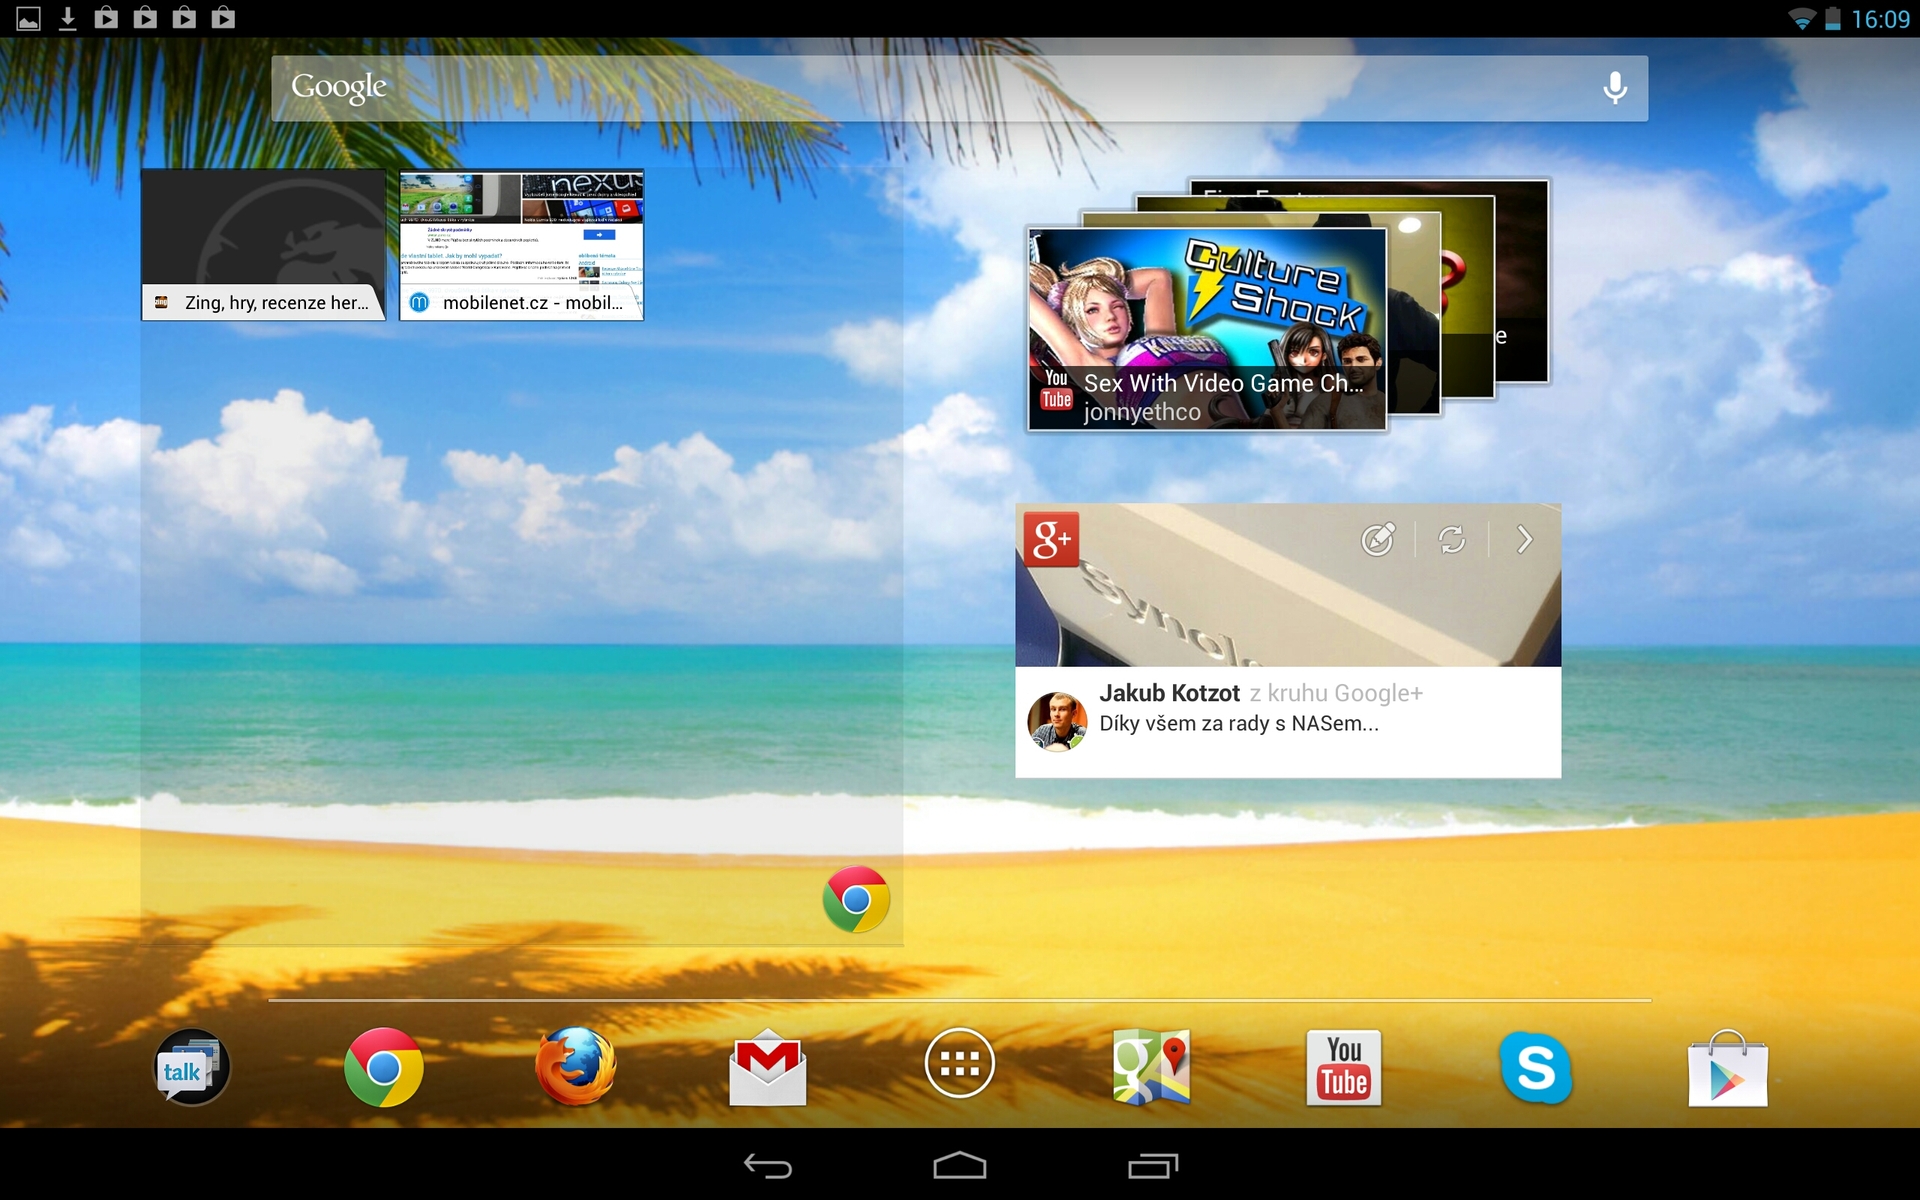Open Jakub Kotzot's Google+ post
The image size is (1920, 1200).
pyautogui.click(x=1288, y=721)
